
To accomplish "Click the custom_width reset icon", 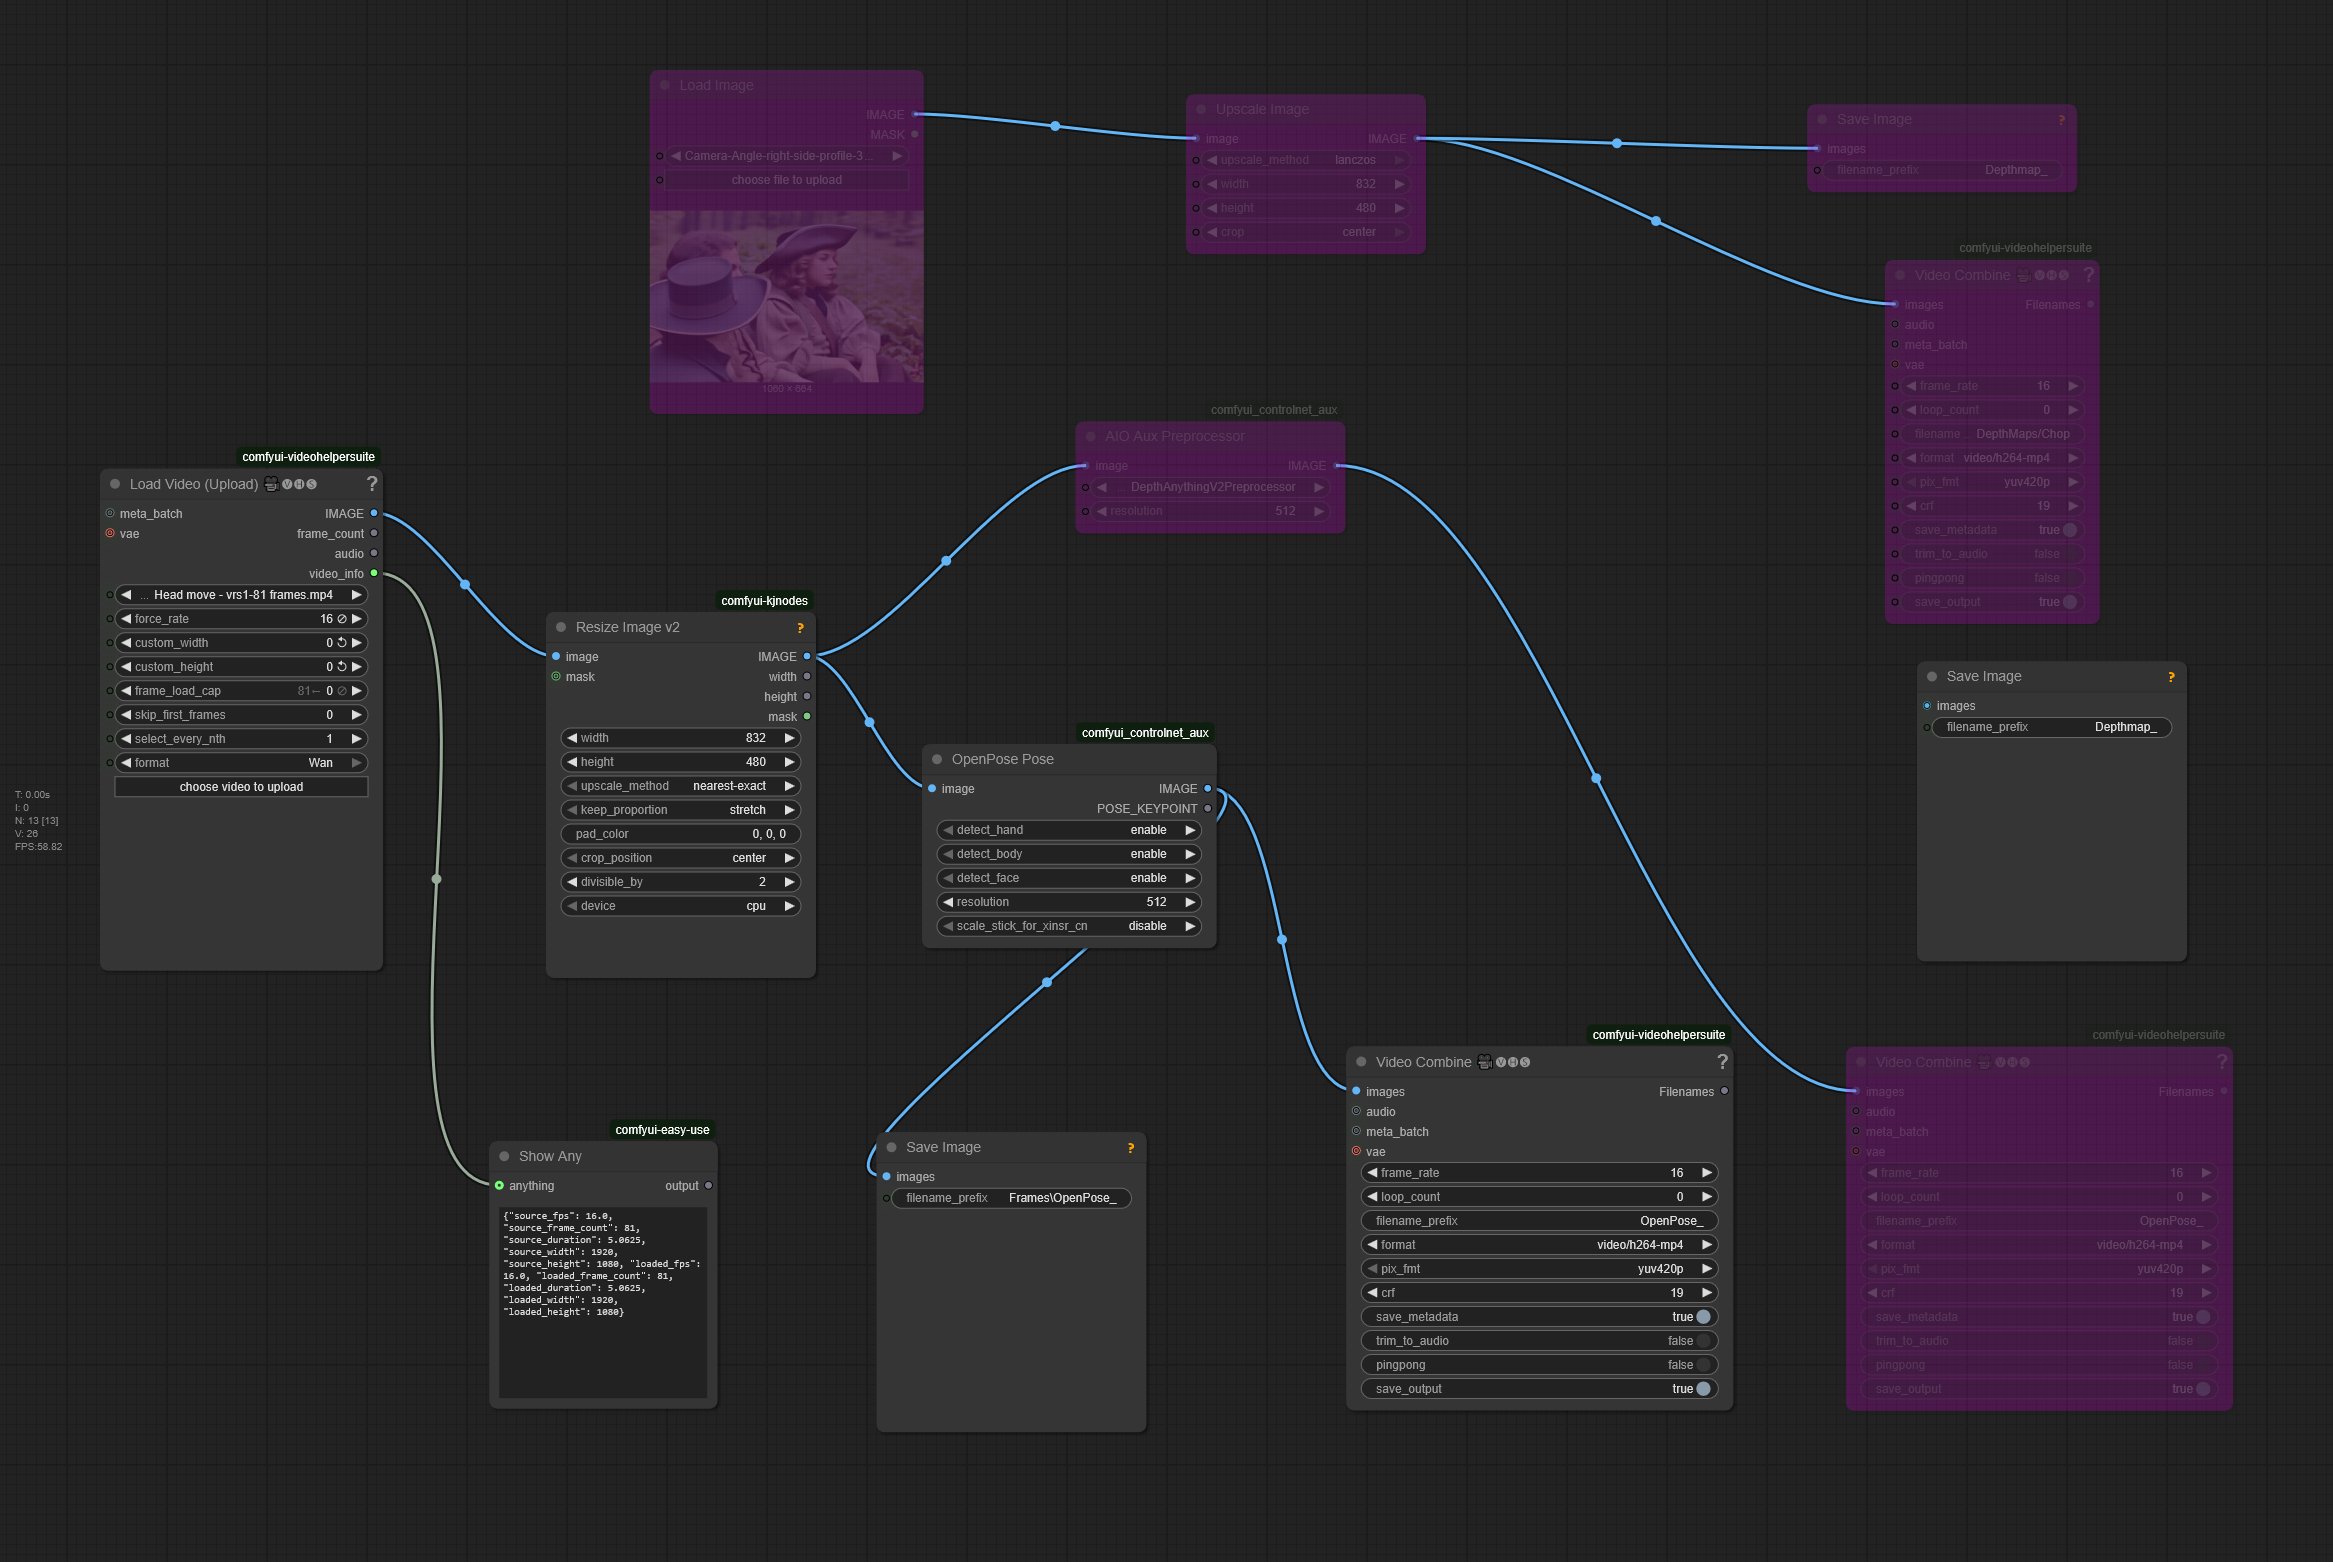I will coord(341,643).
